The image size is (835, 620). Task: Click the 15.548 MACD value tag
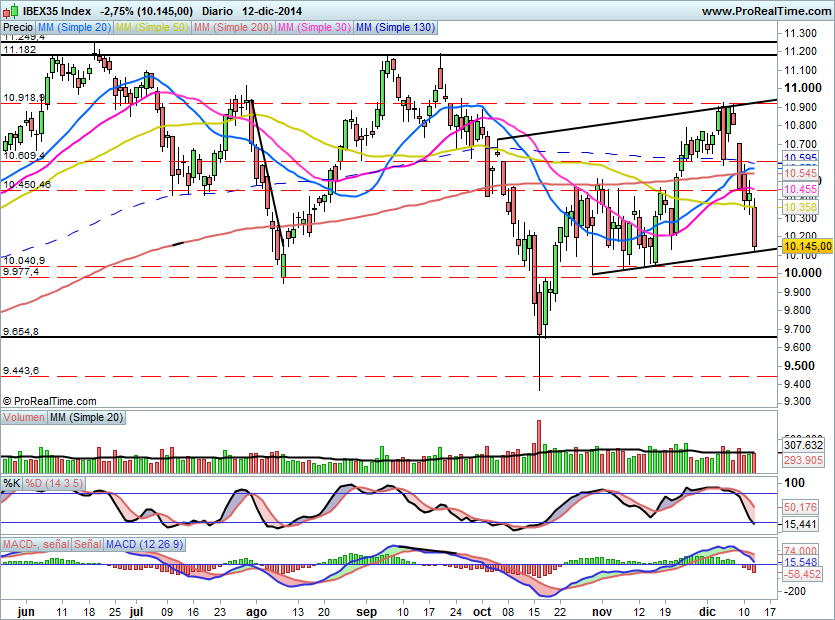pyautogui.click(x=800, y=562)
